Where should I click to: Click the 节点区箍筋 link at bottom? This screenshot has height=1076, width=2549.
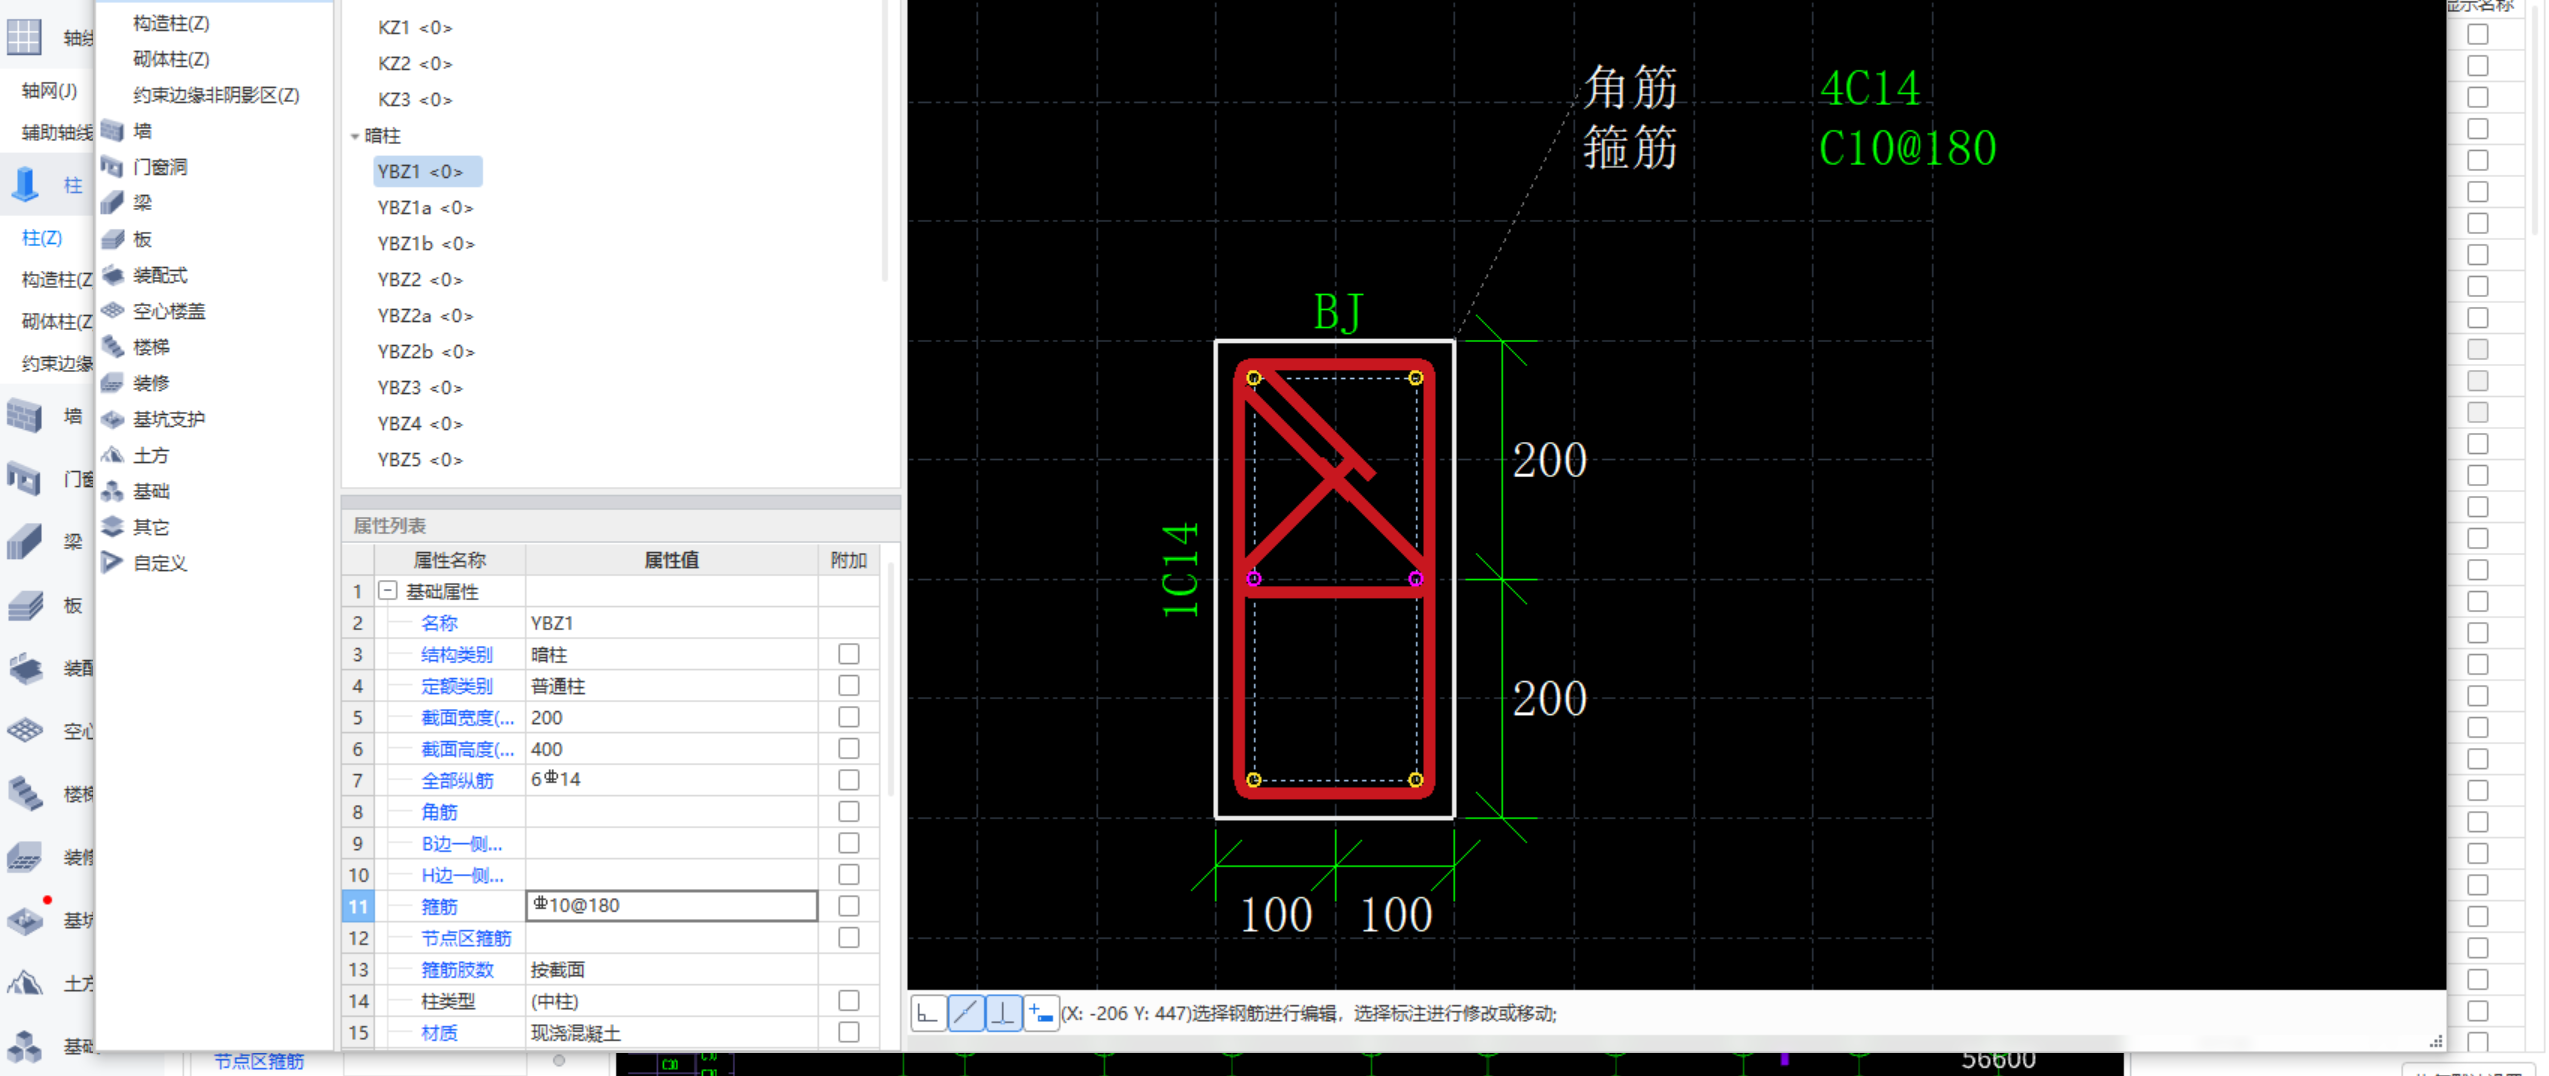coord(258,1062)
